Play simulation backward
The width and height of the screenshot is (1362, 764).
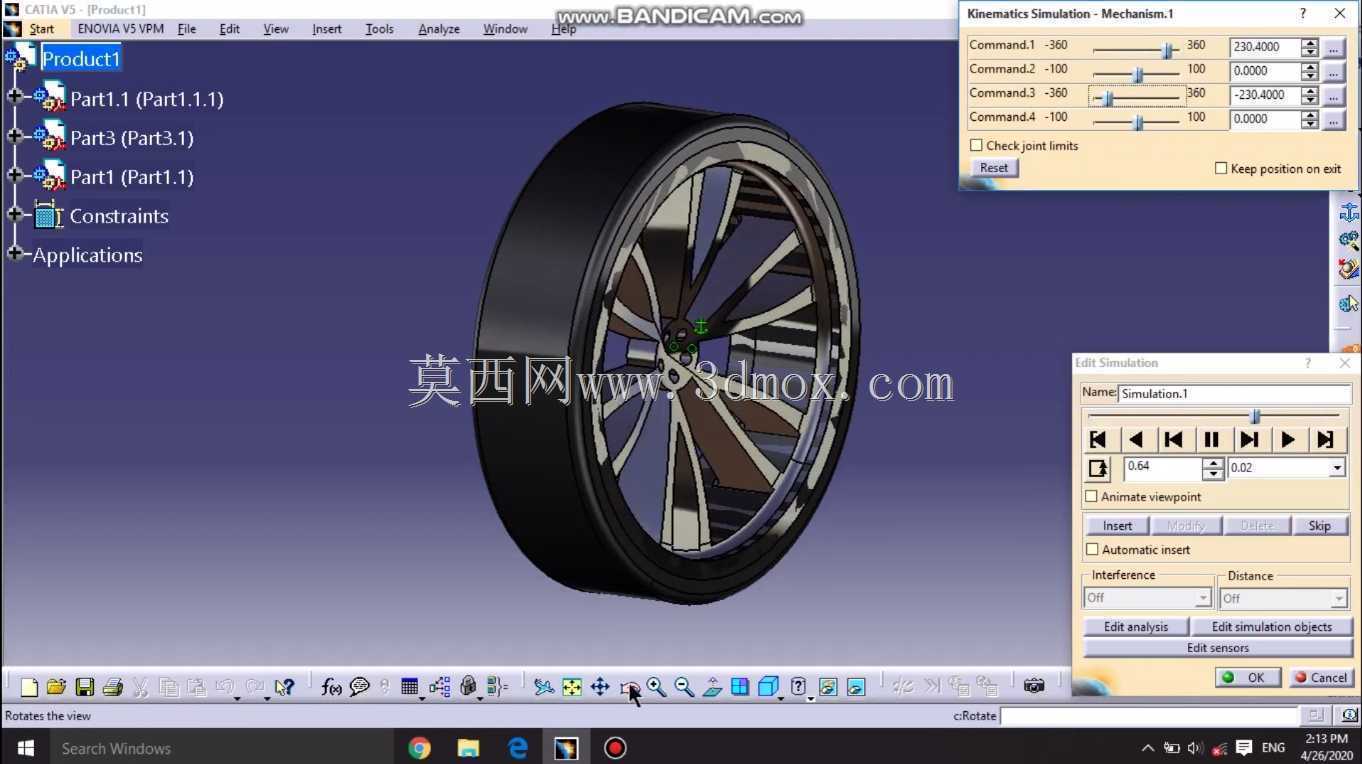pyautogui.click(x=1136, y=440)
